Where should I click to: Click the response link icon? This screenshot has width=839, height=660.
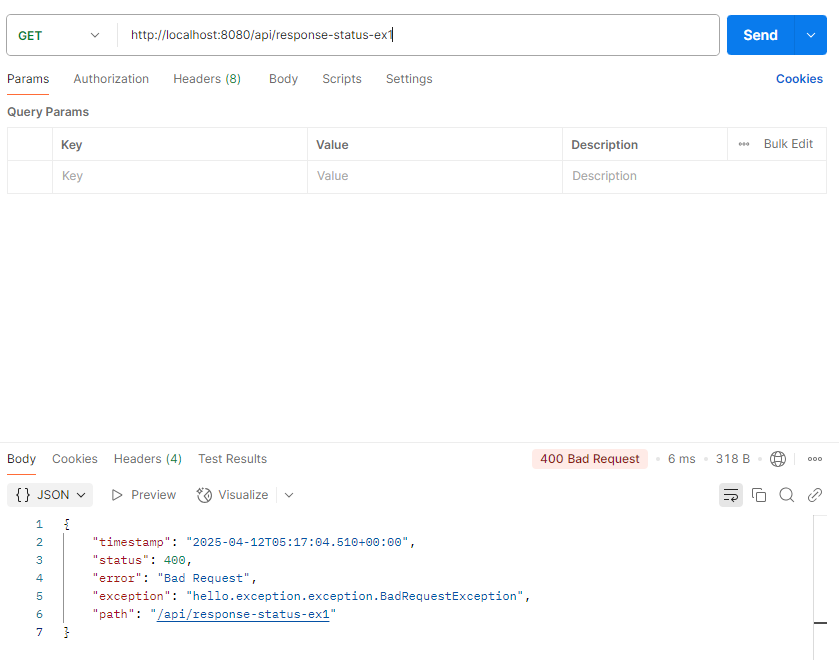815,495
